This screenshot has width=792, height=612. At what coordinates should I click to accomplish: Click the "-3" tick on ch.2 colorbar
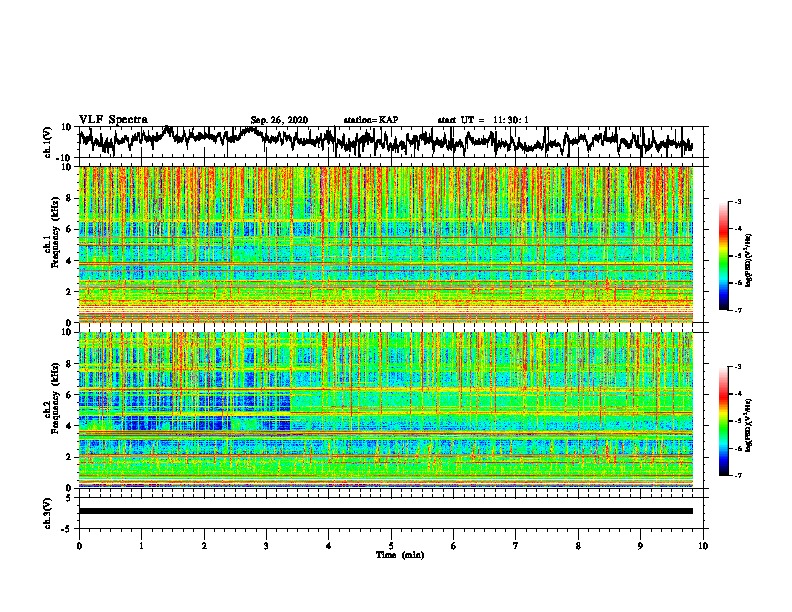[x=737, y=367]
